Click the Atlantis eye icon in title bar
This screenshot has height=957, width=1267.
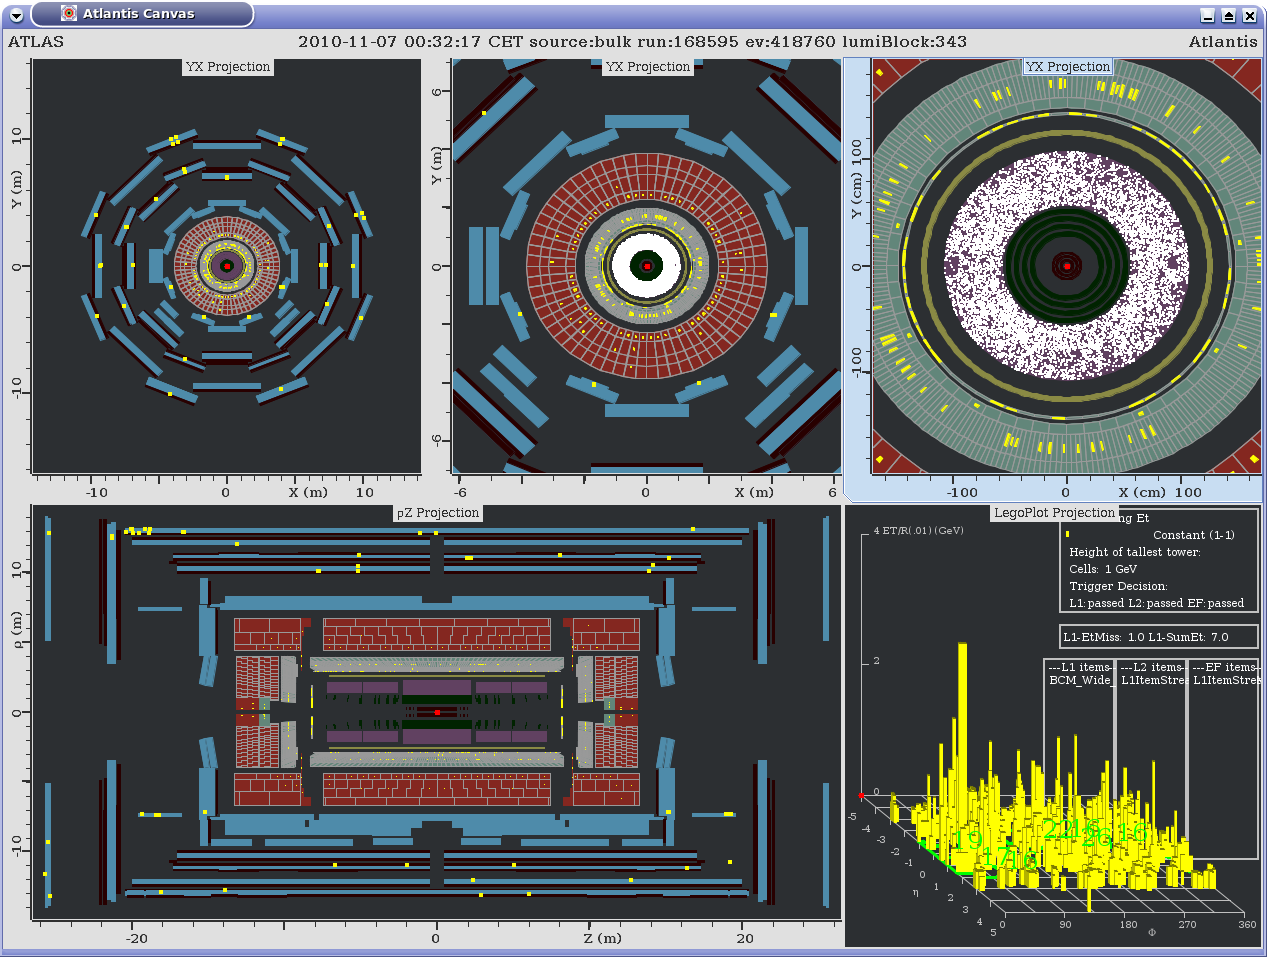coord(69,14)
